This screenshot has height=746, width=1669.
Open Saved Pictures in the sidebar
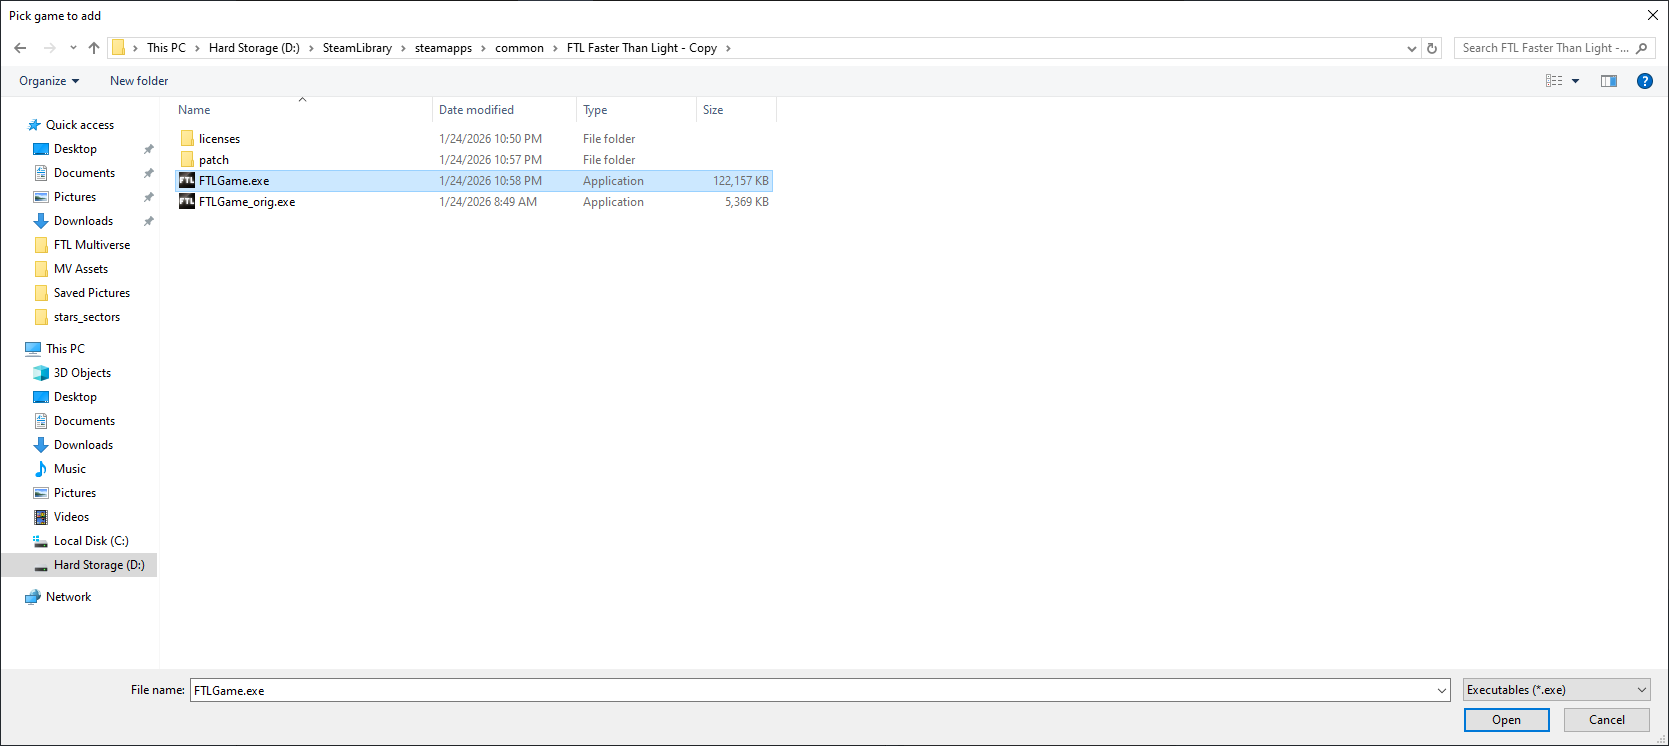(x=92, y=293)
